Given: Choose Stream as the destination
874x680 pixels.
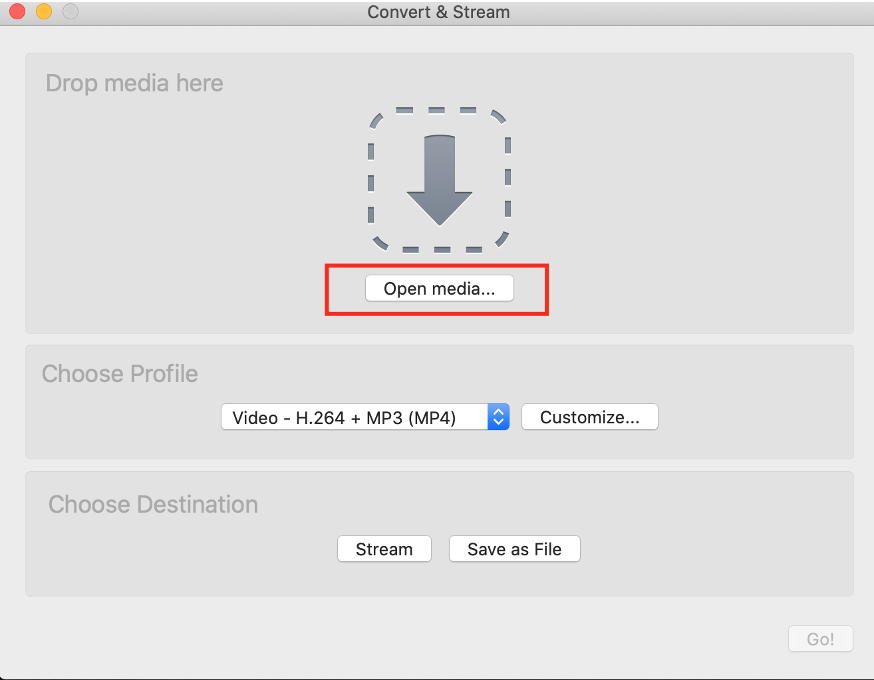Looking at the screenshot, I should (384, 549).
